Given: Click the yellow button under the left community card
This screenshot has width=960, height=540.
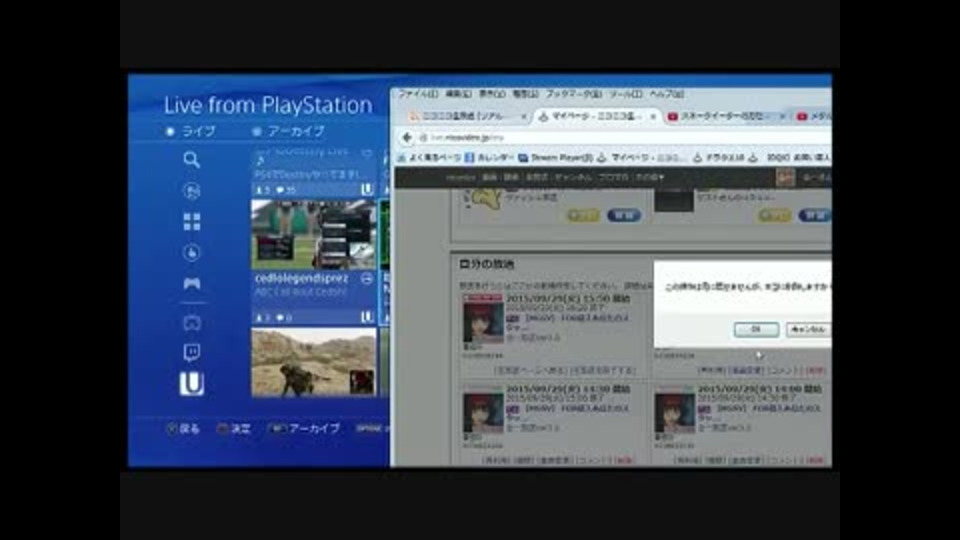Looking at the screenshot, I should click(583, 216).
